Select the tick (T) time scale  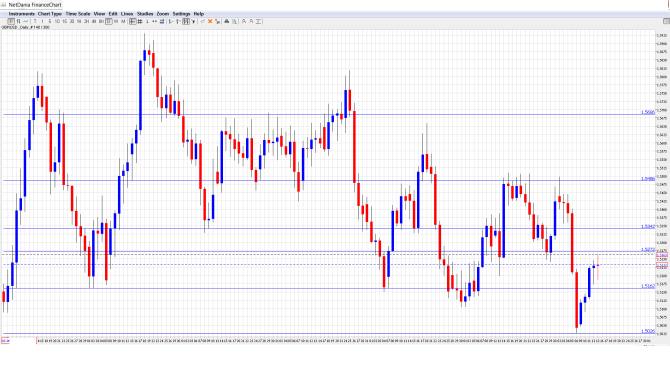pyautogui.click(x=35, y=21)
